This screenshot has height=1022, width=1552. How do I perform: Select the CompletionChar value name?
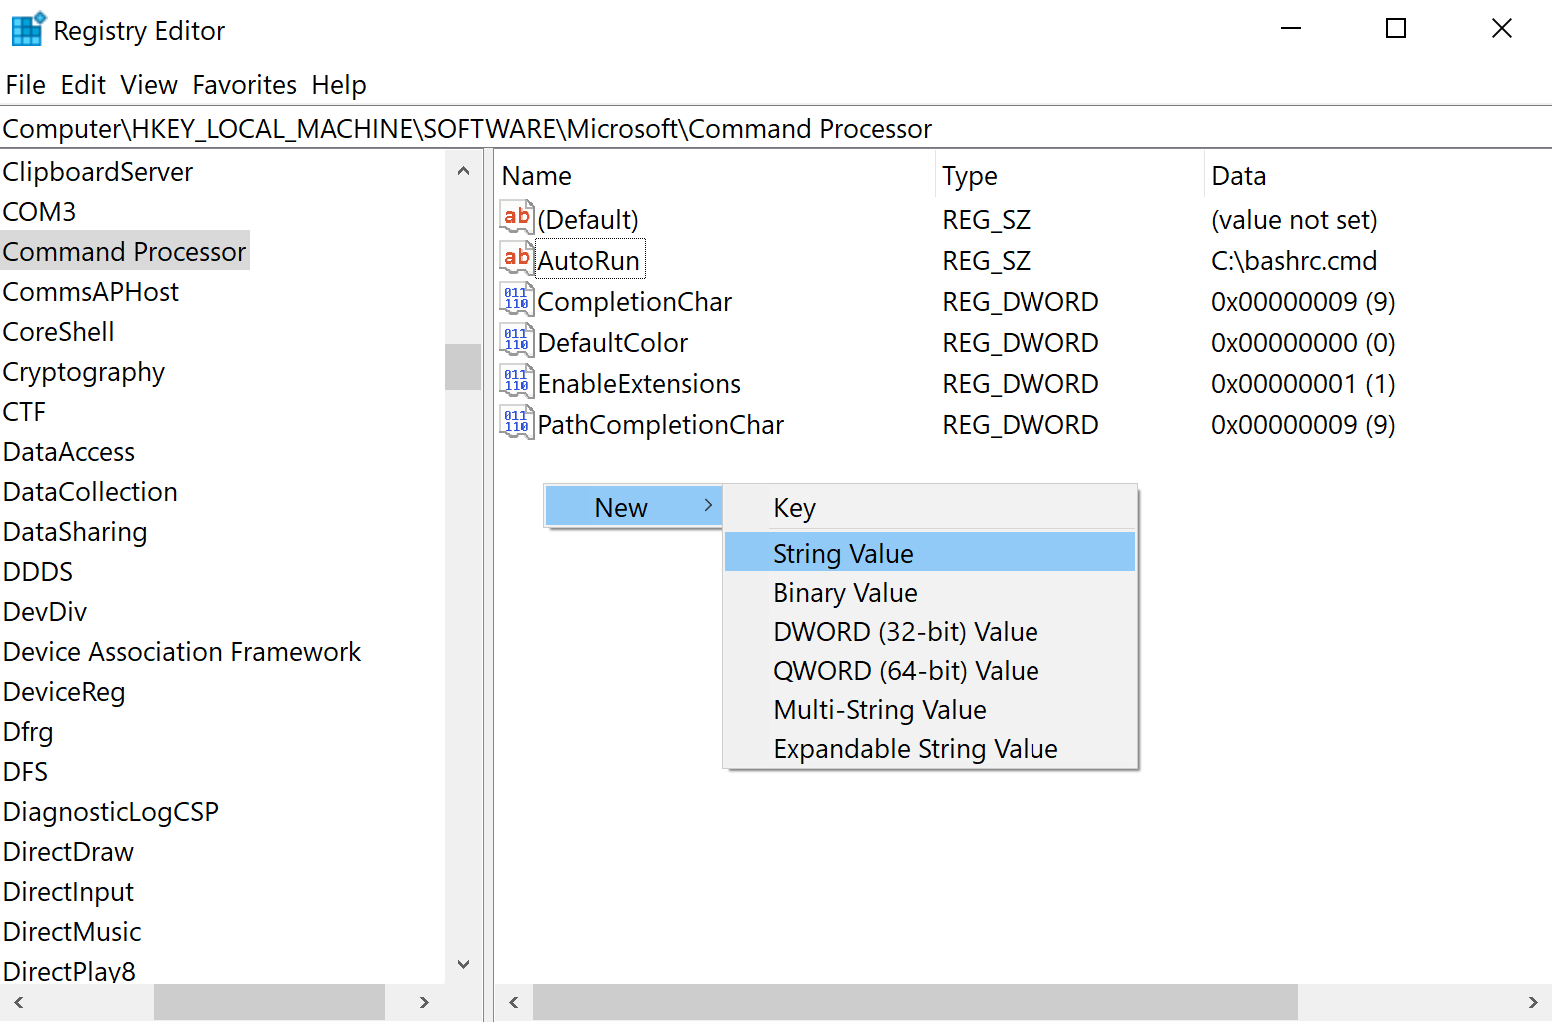click(x=635, y=301)
